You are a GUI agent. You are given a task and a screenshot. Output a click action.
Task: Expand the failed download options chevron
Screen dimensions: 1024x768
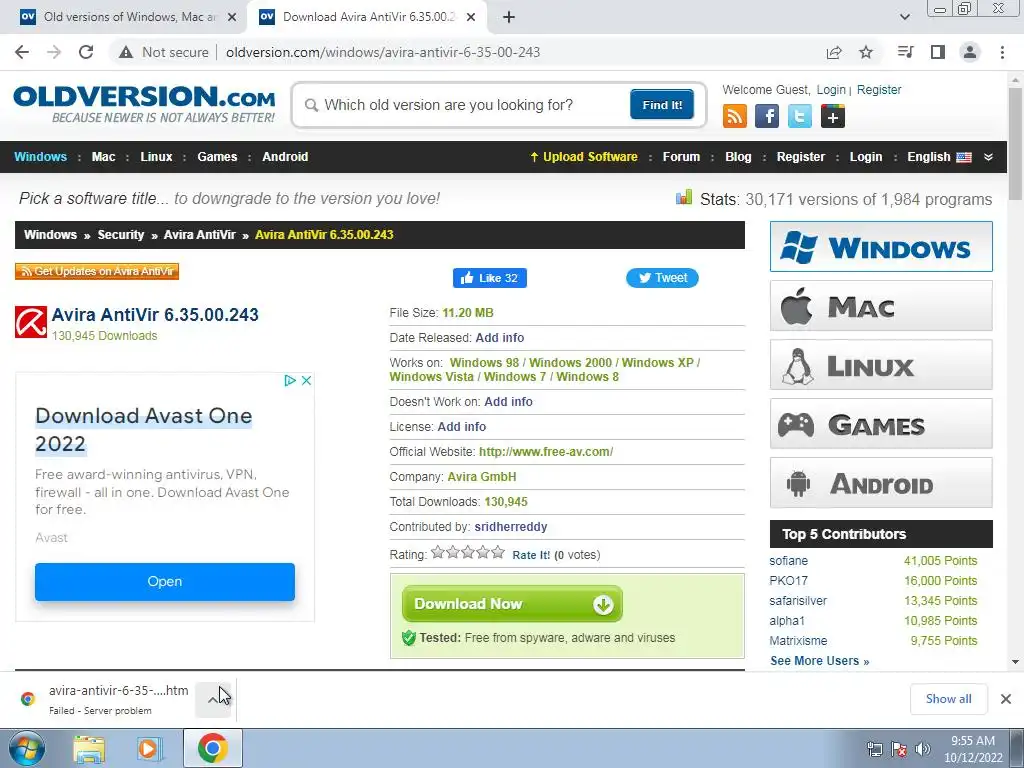coord(213,699)
